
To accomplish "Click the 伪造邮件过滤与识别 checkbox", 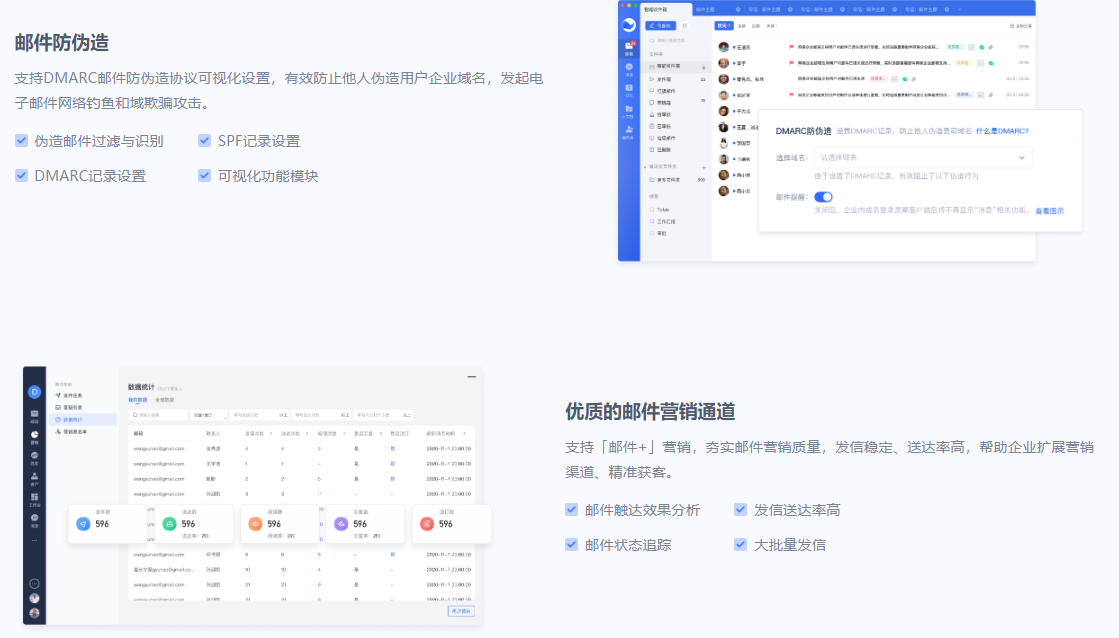I will point(21,141).
